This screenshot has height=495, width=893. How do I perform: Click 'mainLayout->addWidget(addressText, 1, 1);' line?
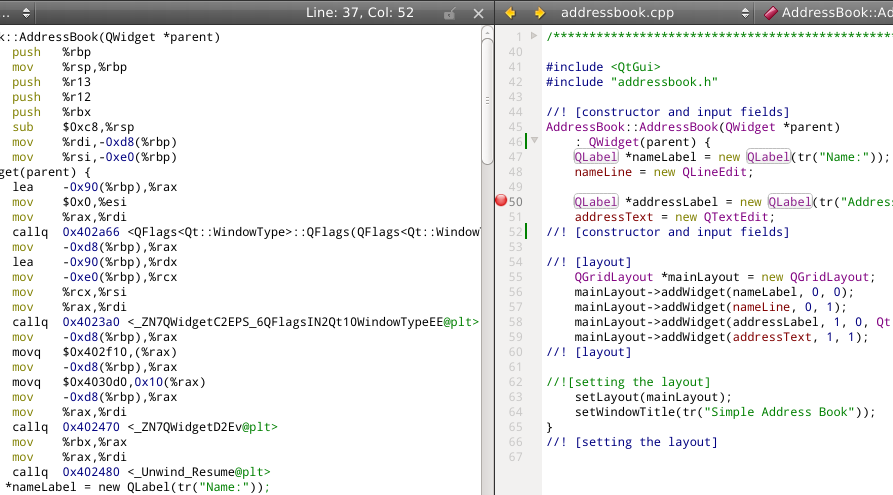coord(721,337)
